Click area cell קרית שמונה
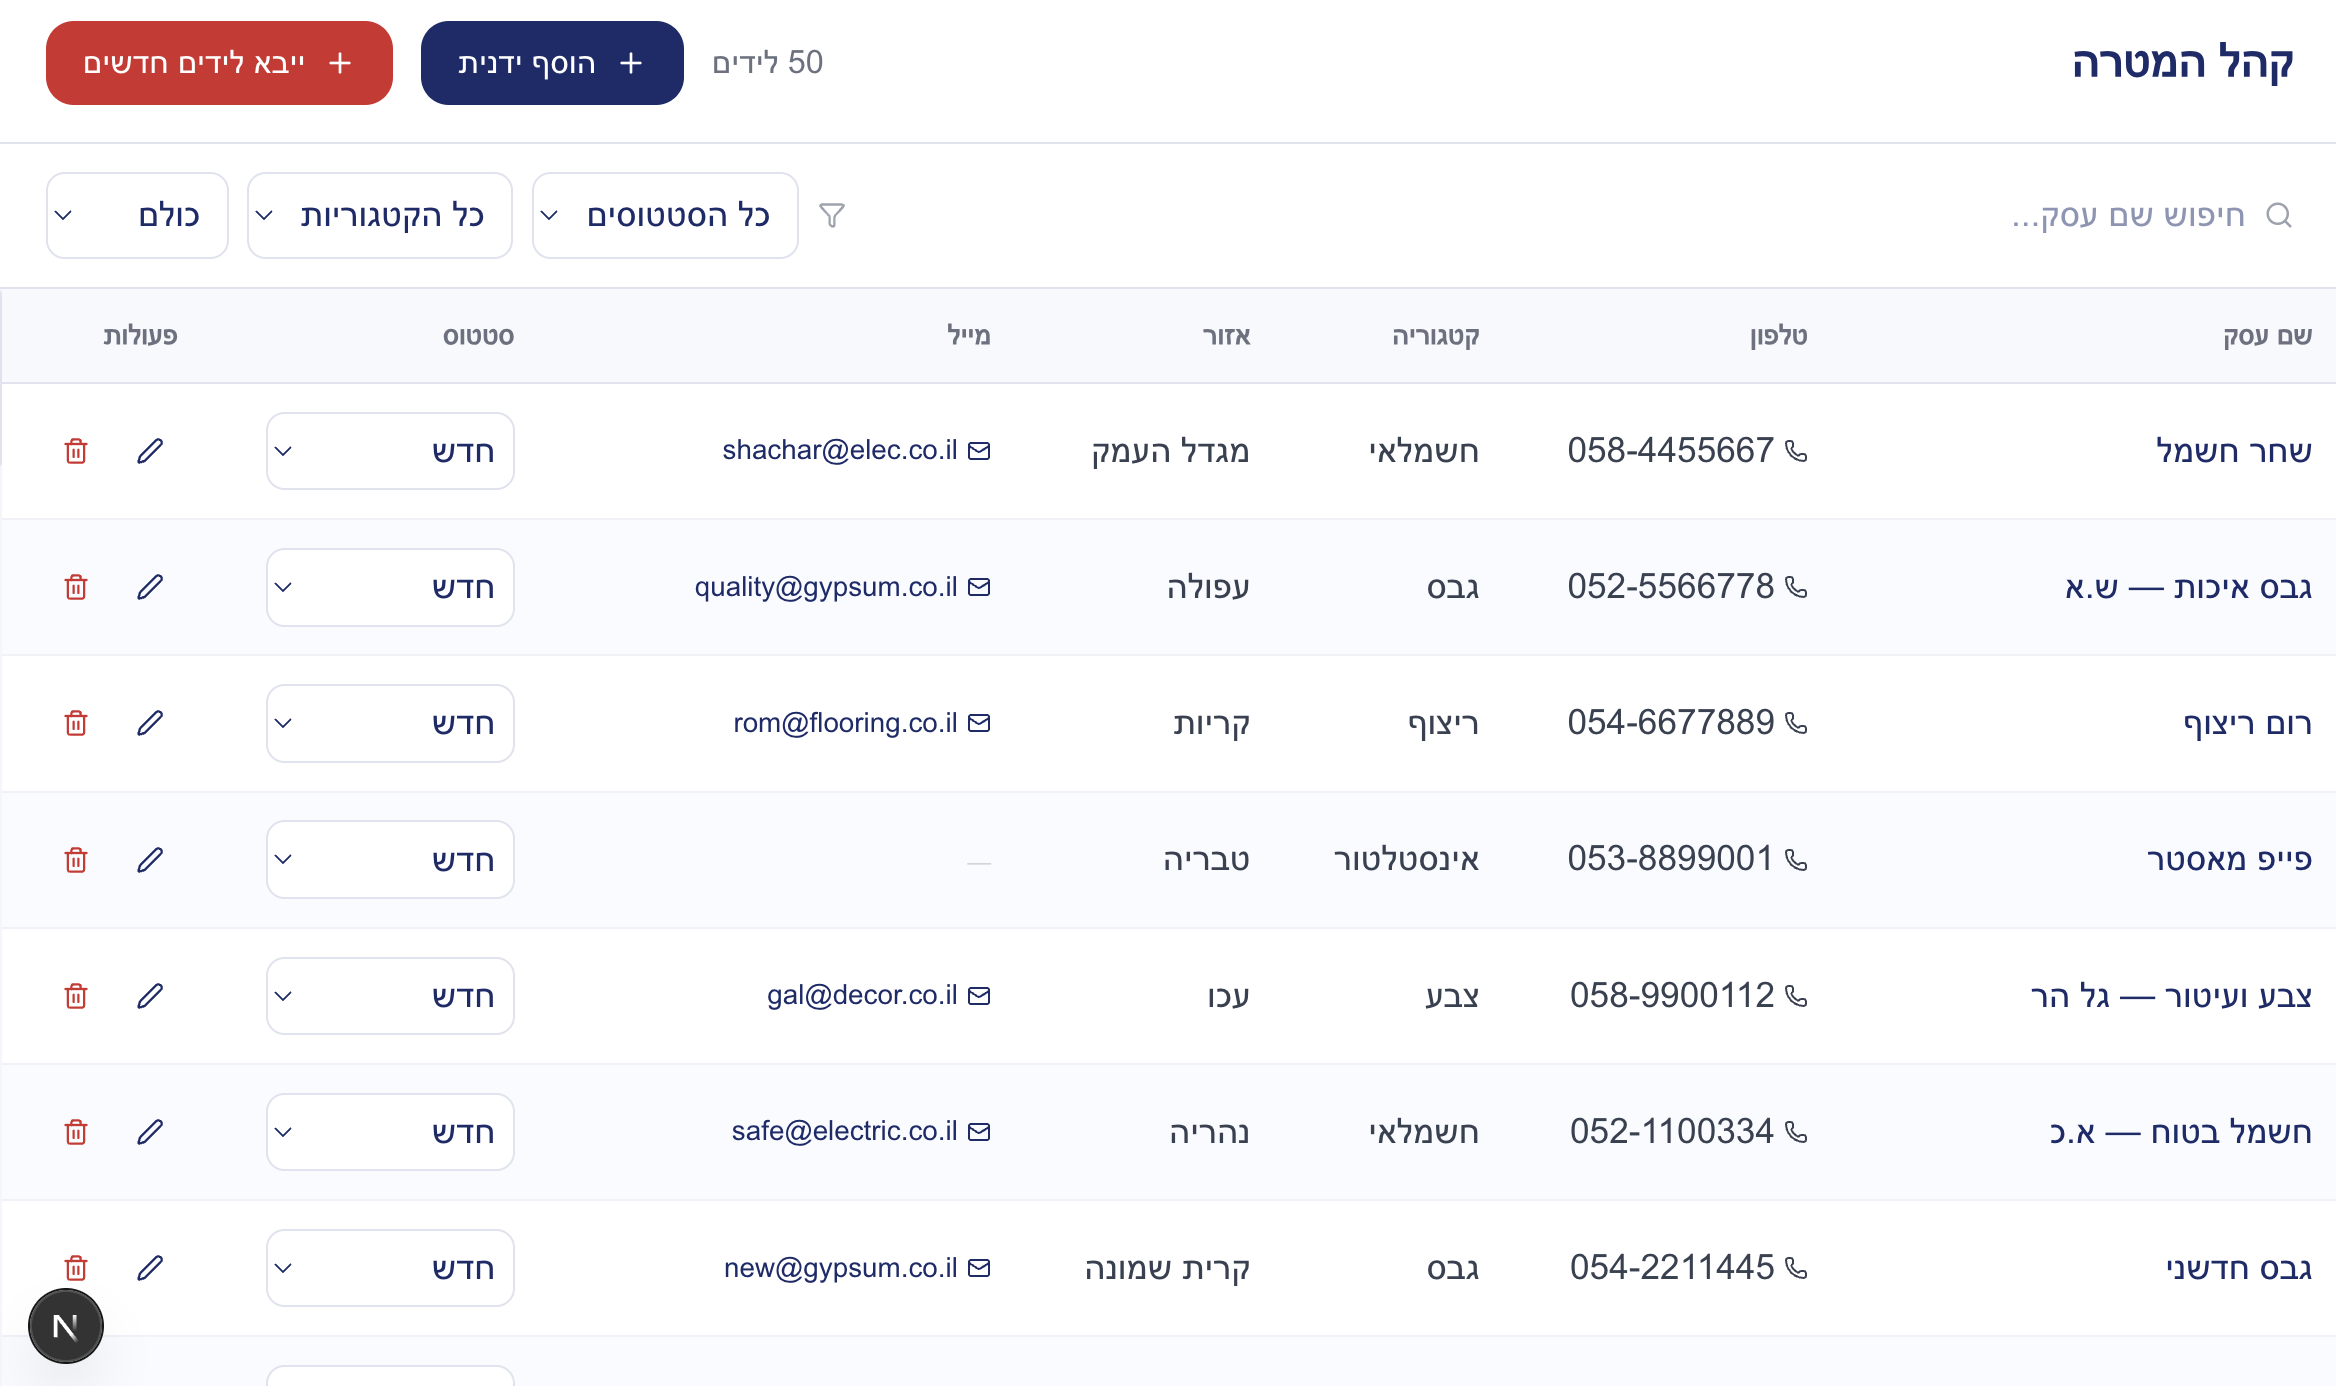Image resolution: width=2336 pixels, height=1386 pixels. click(1167, 1268)
